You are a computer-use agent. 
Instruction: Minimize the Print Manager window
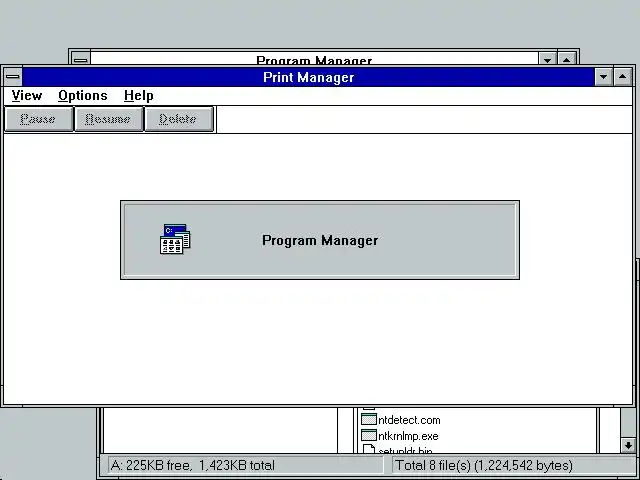coord(603,77)
